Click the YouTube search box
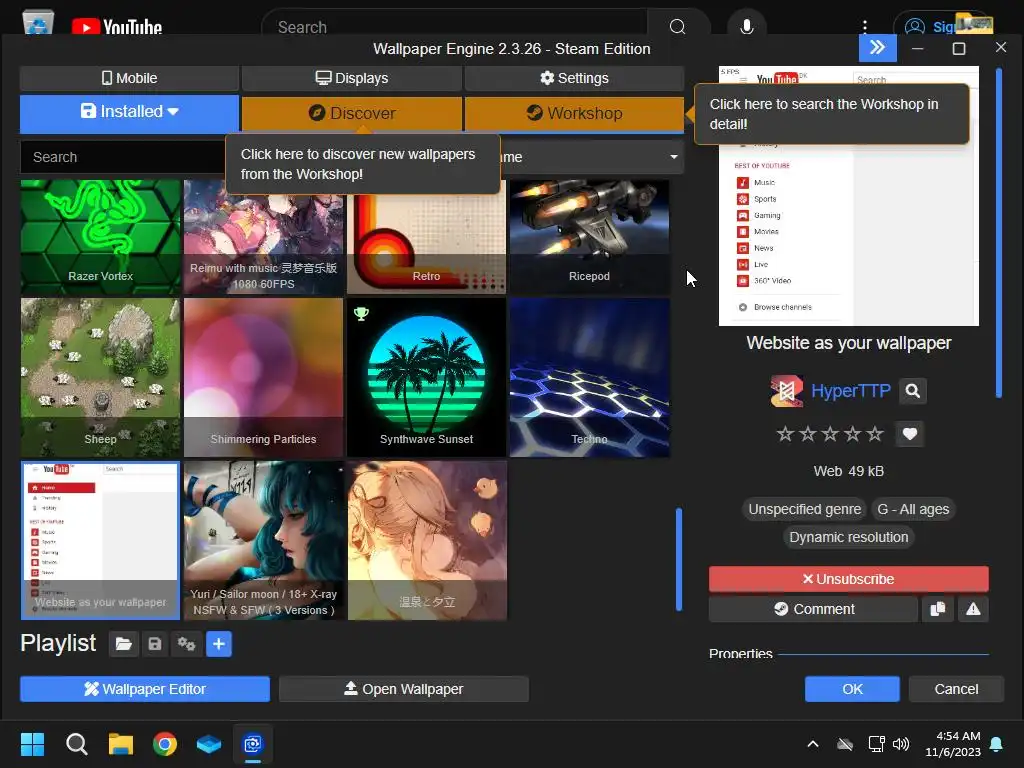Viewport: 1024px width, 768px height. (454, 26)
